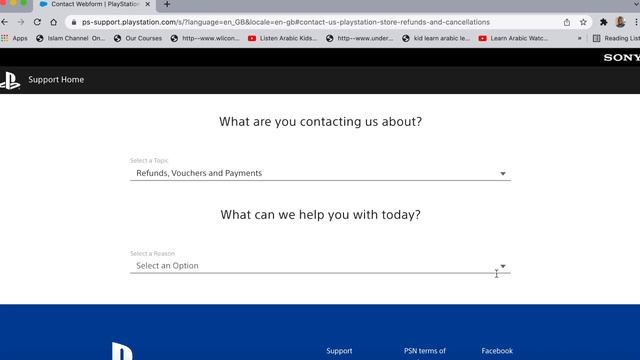Image resolution: width=640 pixels, height=360 pixels.
Task: Click the SONY logo
Action: click(622, 58)
